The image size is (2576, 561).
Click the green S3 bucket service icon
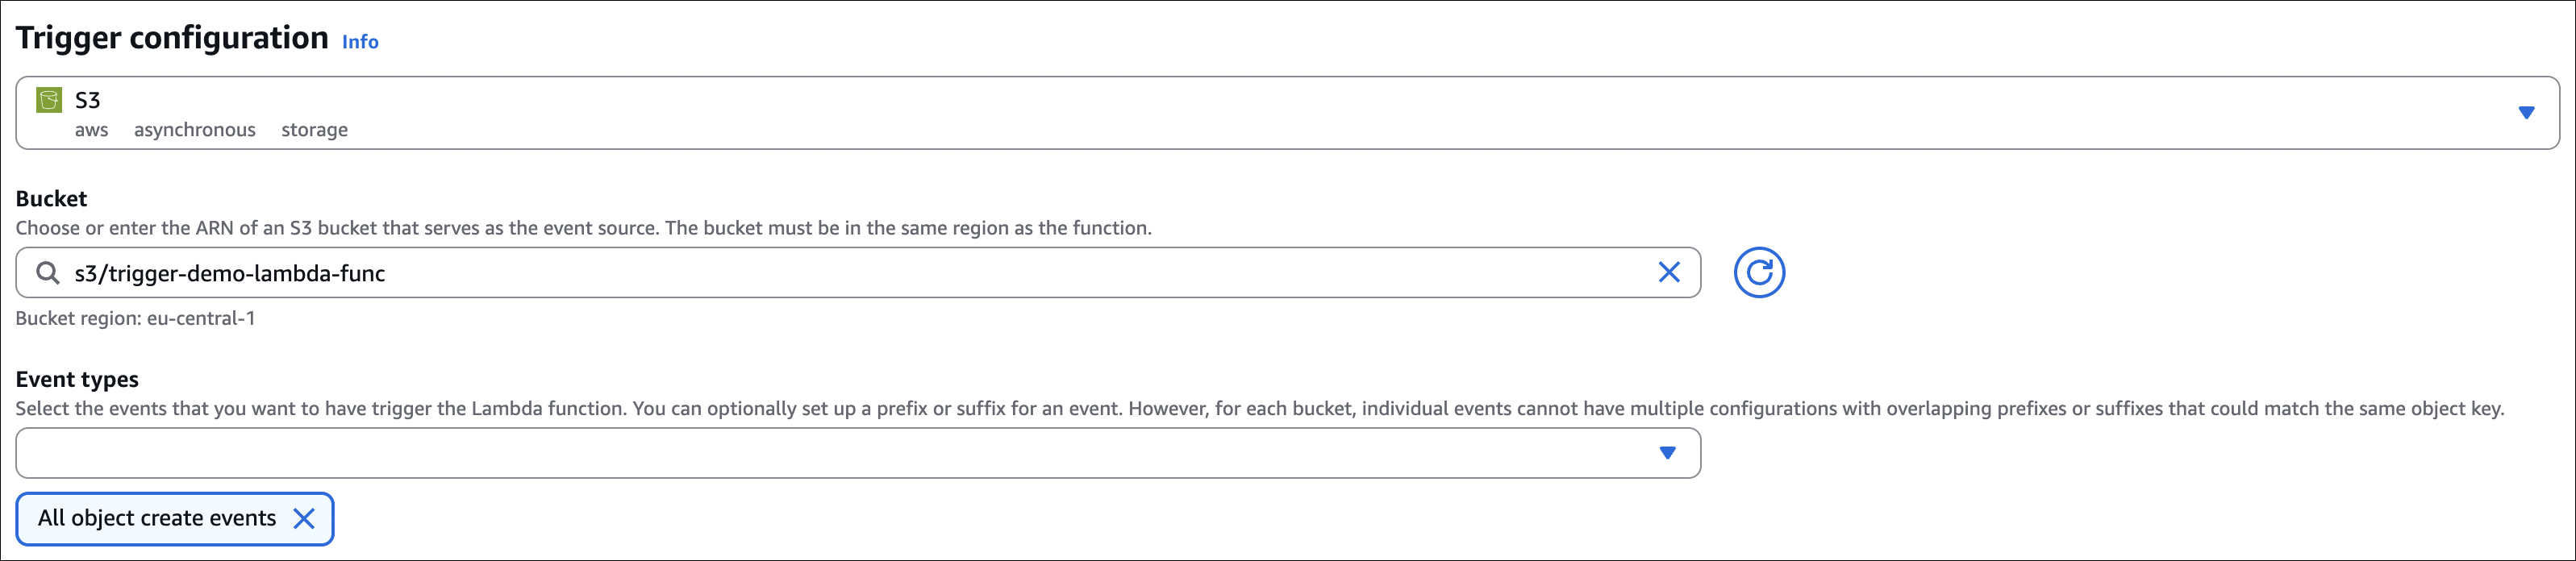(48, 100)
